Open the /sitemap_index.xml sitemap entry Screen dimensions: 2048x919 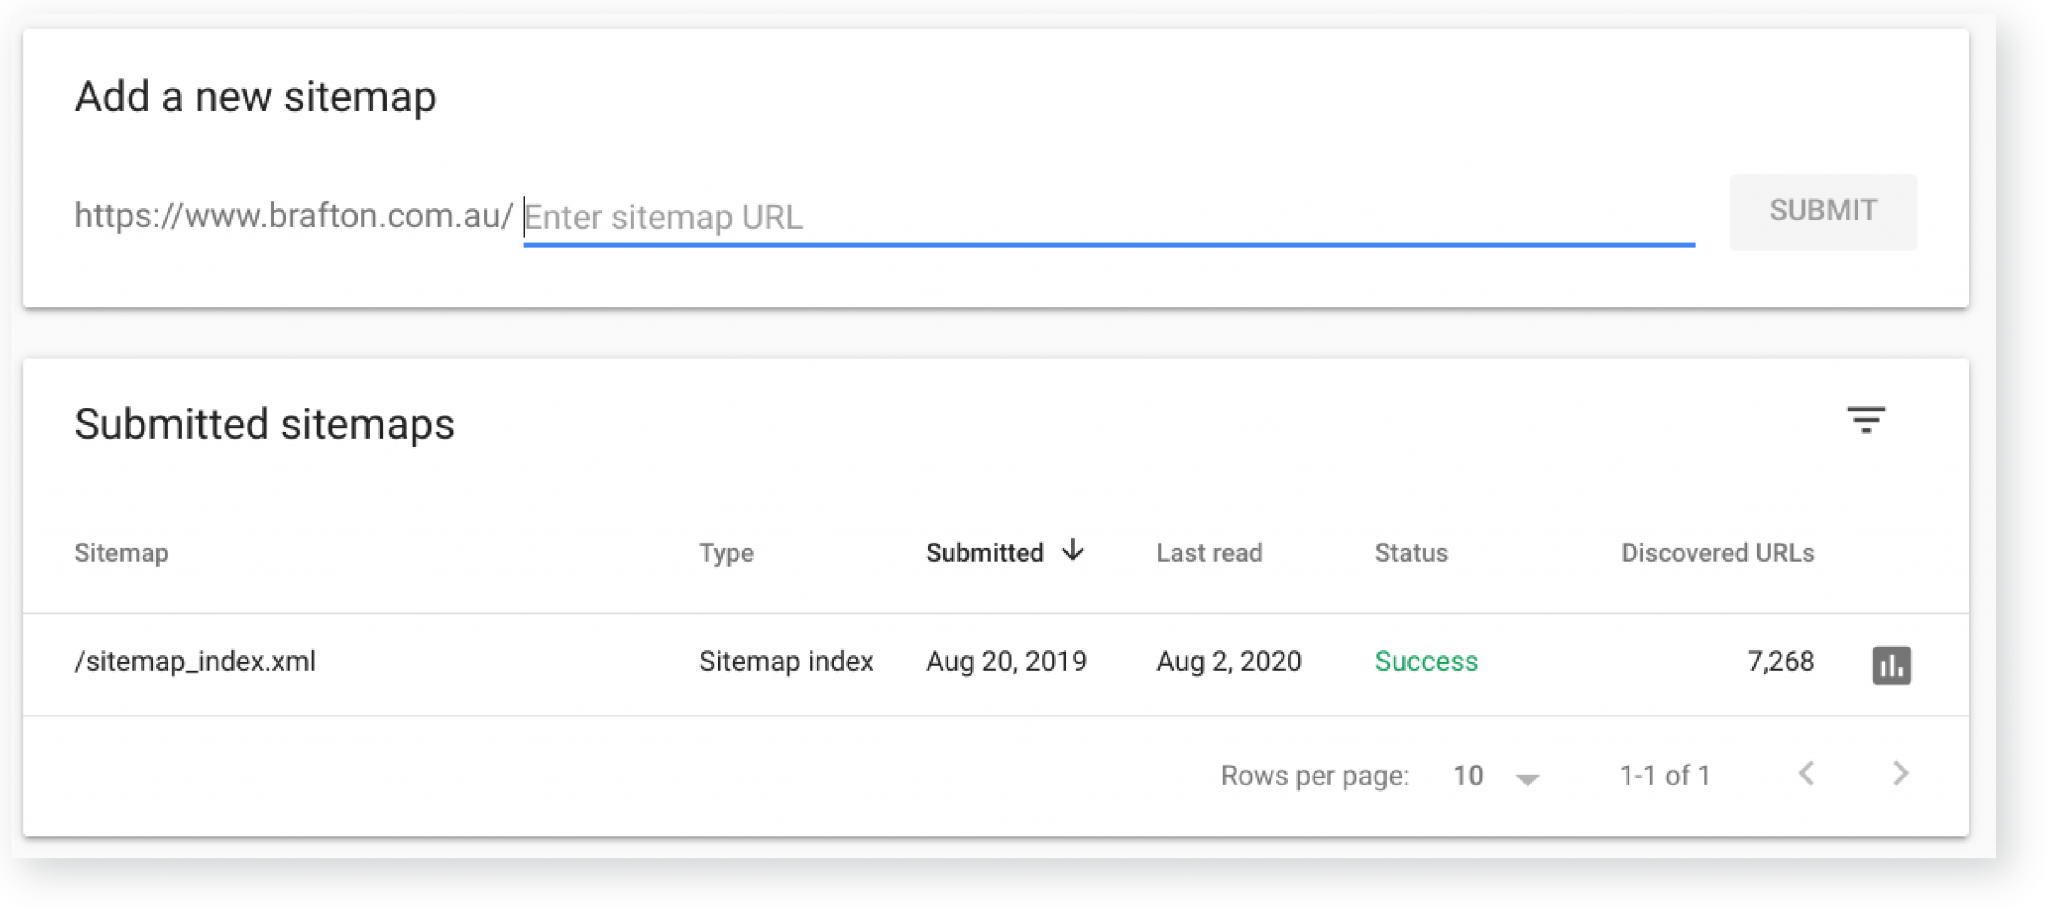coord(195,661)
